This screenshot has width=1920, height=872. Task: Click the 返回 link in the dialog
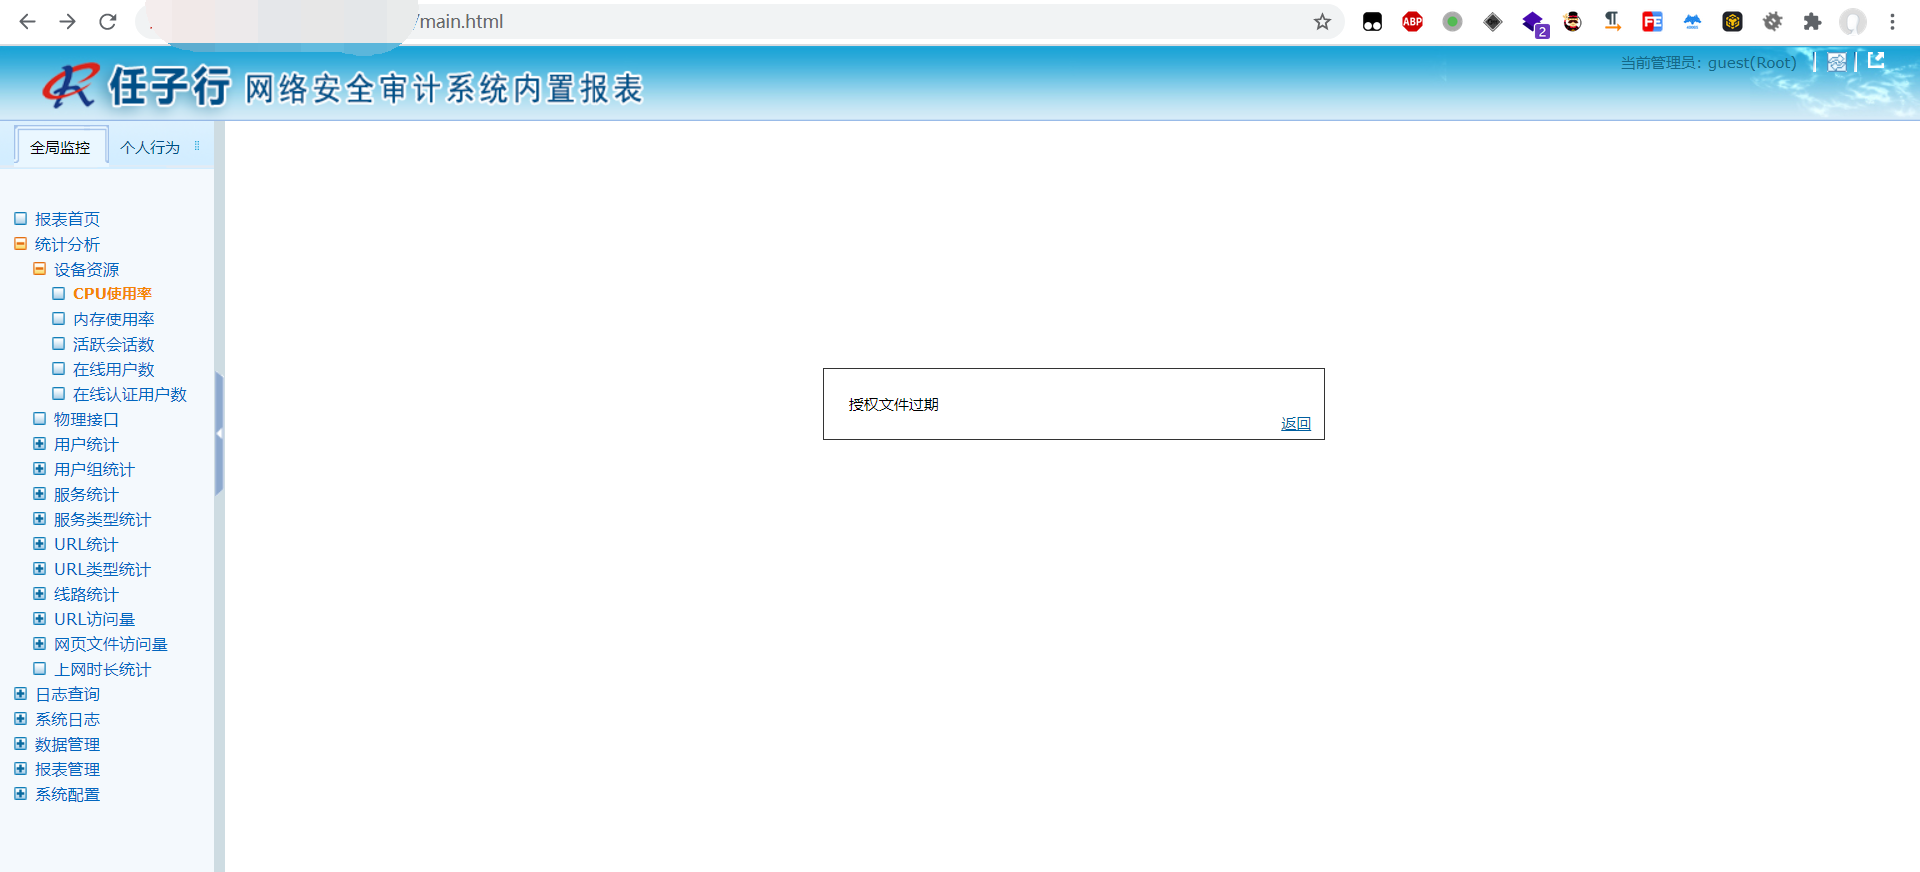(1295, 424)
